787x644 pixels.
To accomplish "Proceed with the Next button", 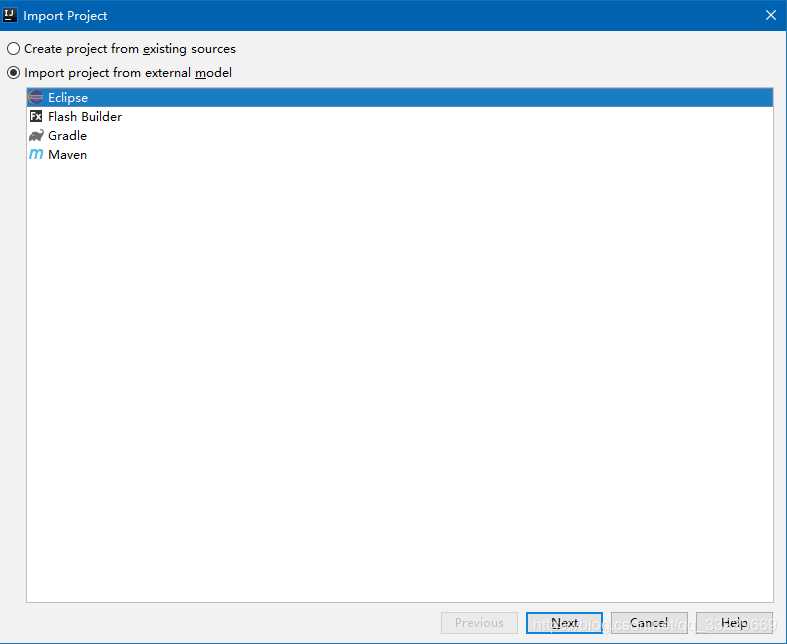I will (564, 623).
